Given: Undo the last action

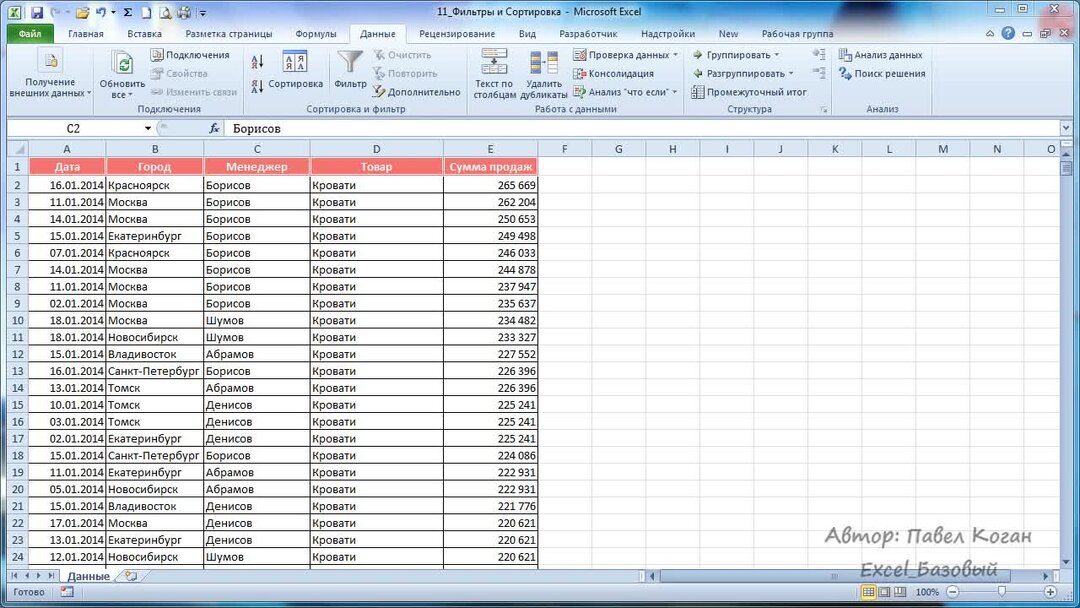Looking at the screenshot, I should coord(101,12).
